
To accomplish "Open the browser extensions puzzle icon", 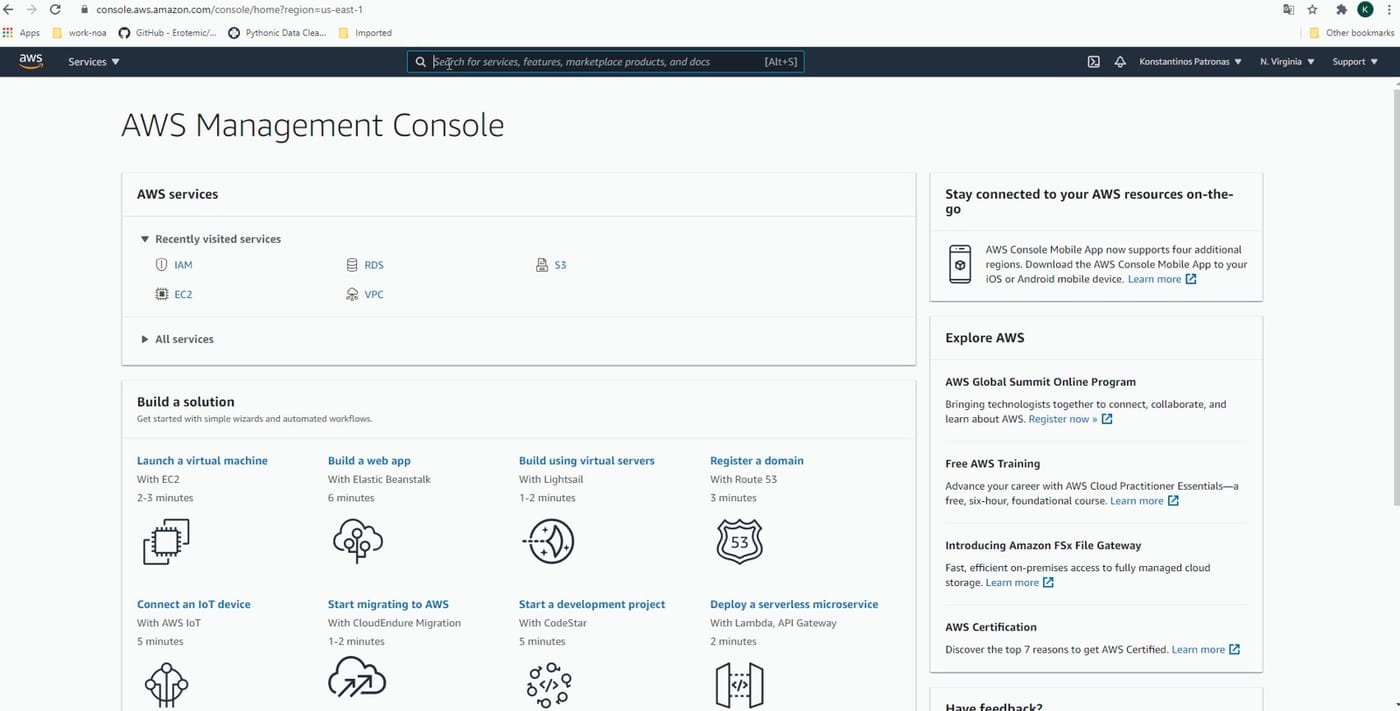I will pyautogui.click(x=1341, y=9).
